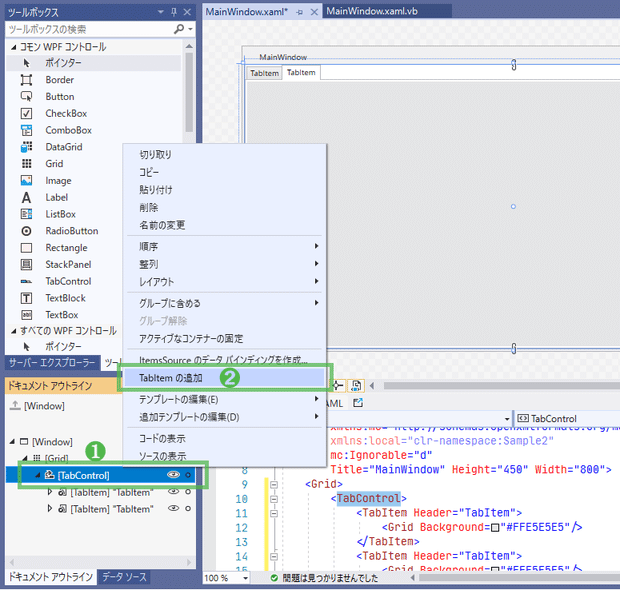Collapse the code fold box on line 14

[x=274, y=556]
